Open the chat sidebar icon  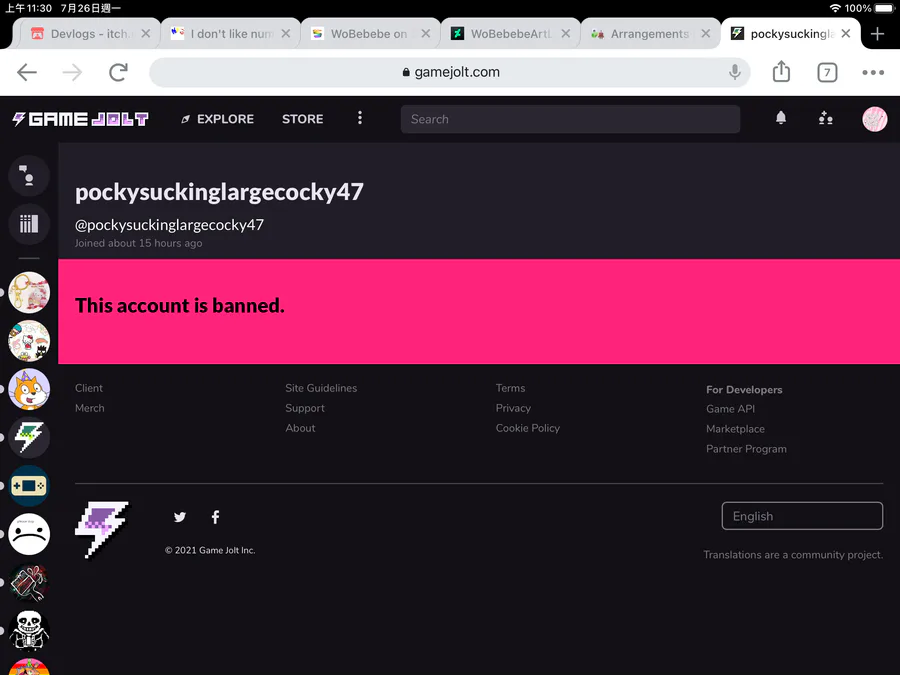(x=29, y=176)
